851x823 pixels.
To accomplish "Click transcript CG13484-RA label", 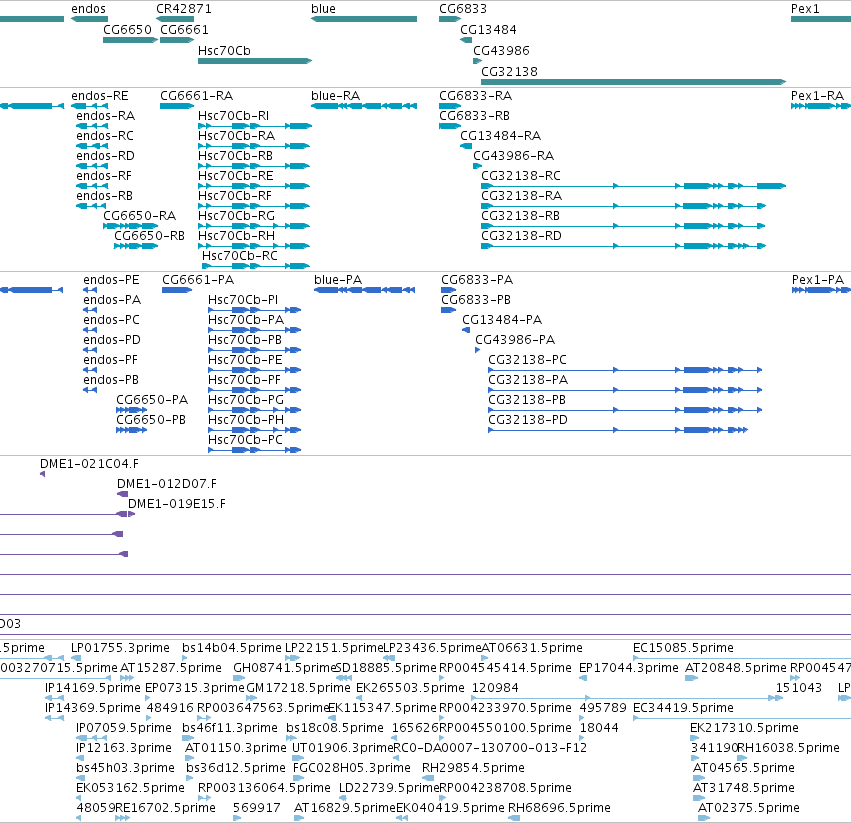I will tap(500, 136).
